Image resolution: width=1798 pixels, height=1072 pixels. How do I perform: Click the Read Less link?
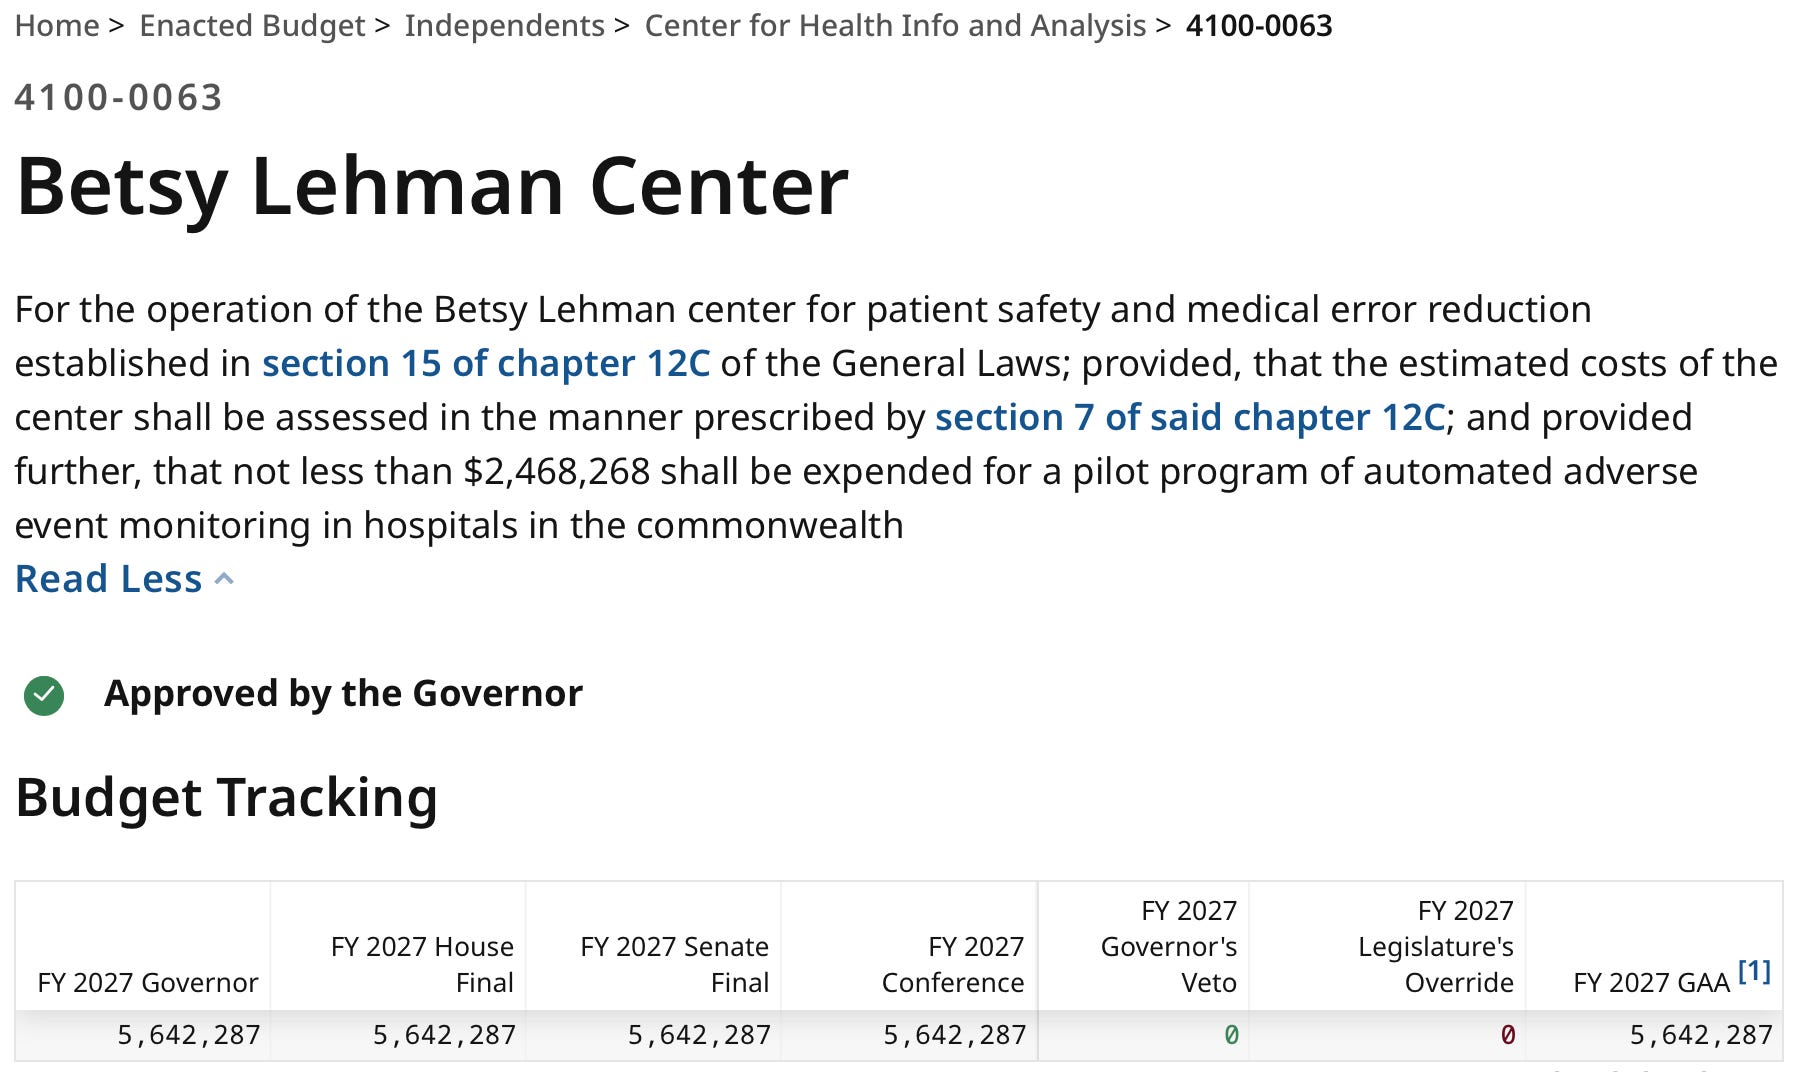[x=109, y=579]
